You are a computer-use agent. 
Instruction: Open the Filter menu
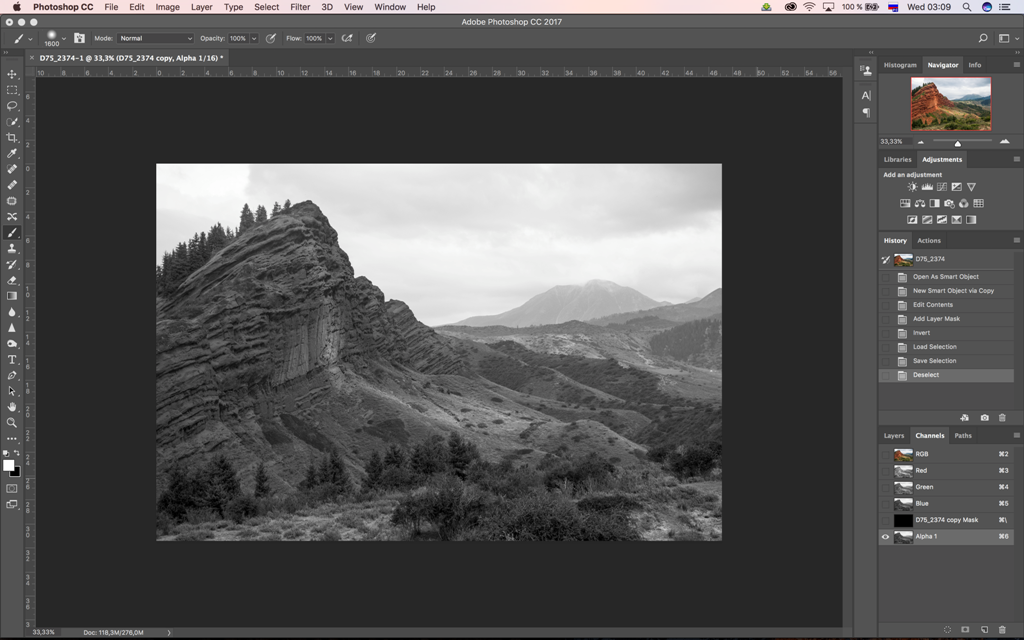click(300, 7)
